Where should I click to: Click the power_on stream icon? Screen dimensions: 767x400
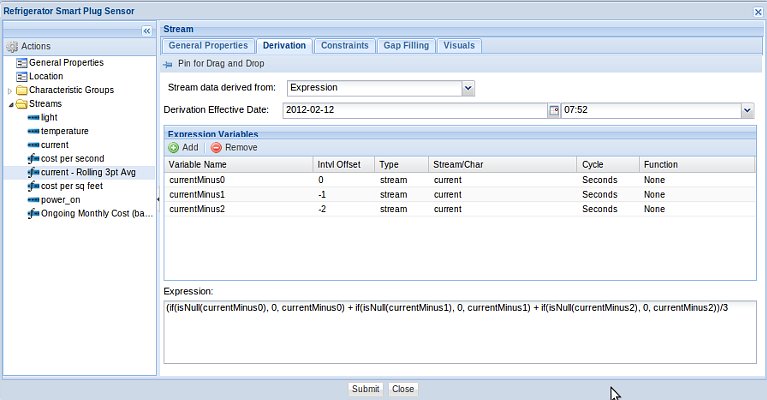pos(33,200)
